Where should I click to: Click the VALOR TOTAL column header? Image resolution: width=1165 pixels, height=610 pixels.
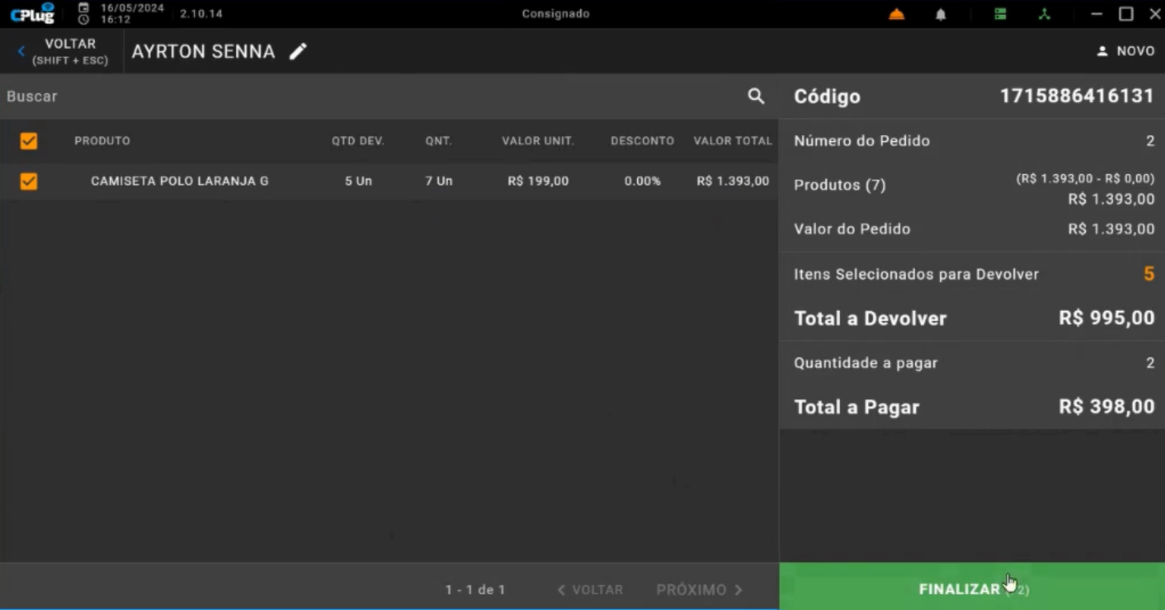pos(732,141)
